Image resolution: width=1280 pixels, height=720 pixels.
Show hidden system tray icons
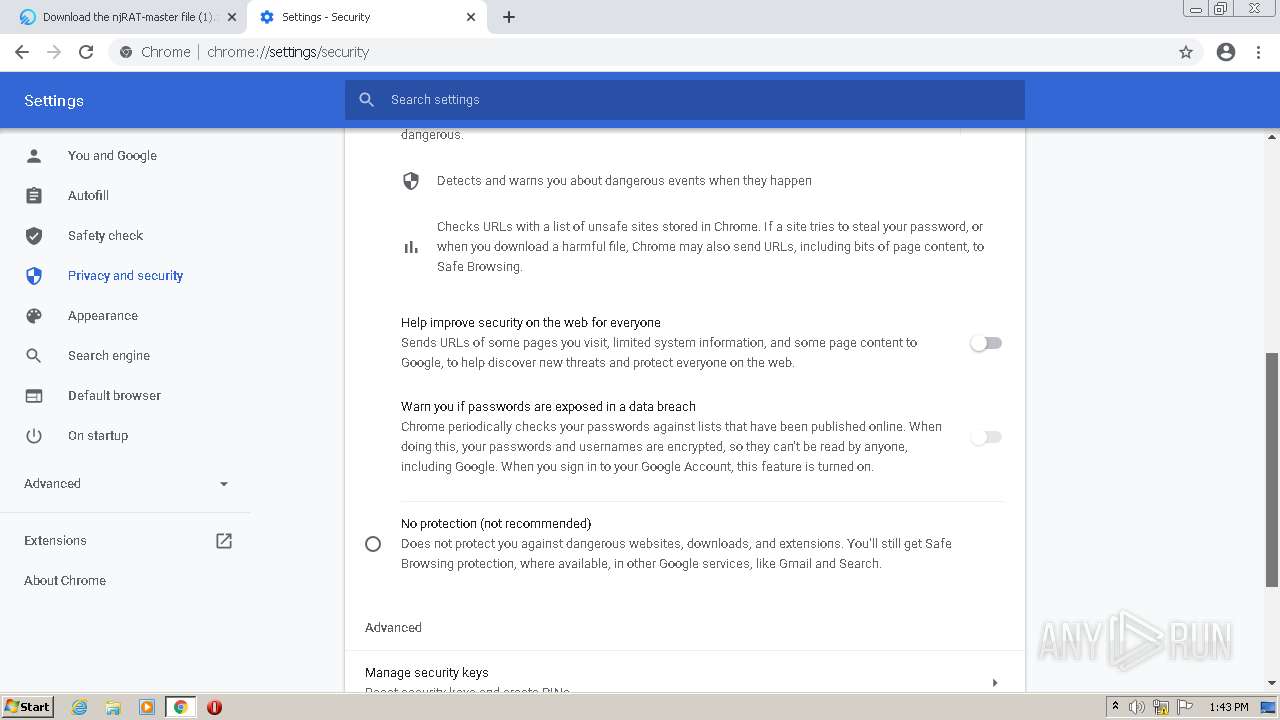coord(1115,706)
